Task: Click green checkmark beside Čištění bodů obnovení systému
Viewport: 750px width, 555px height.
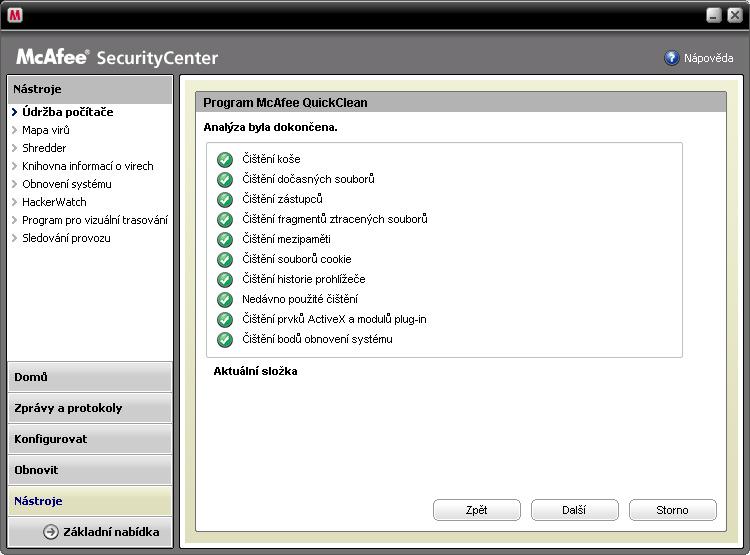Action: [x=225, y=340]
